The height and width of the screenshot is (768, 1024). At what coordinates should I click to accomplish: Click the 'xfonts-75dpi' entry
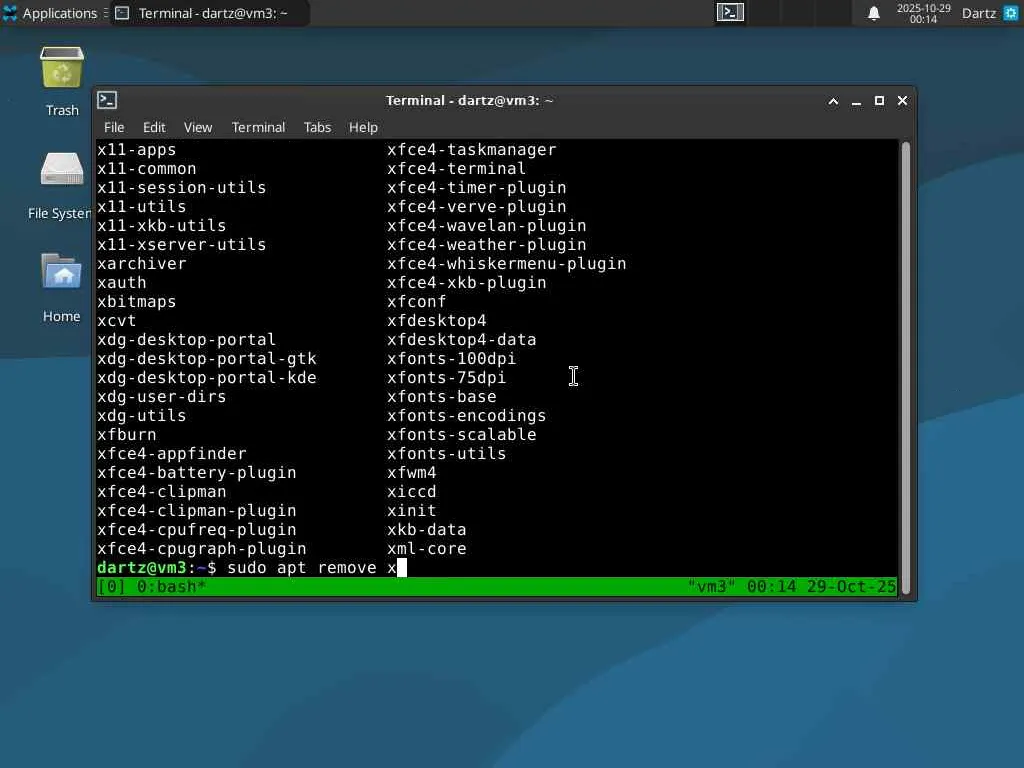[447, 377]
